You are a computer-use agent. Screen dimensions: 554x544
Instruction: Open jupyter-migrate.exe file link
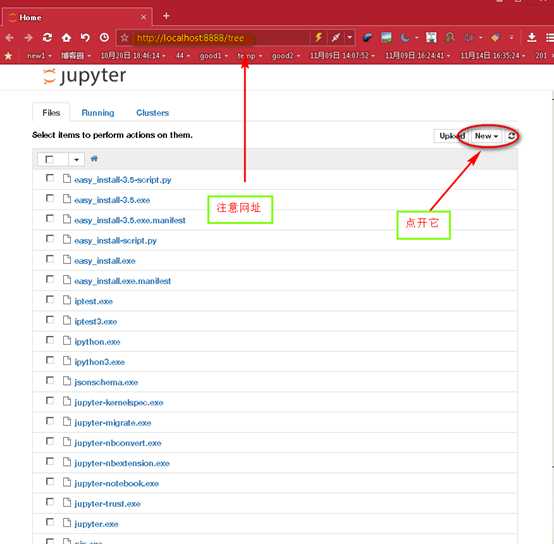[113, 423]
